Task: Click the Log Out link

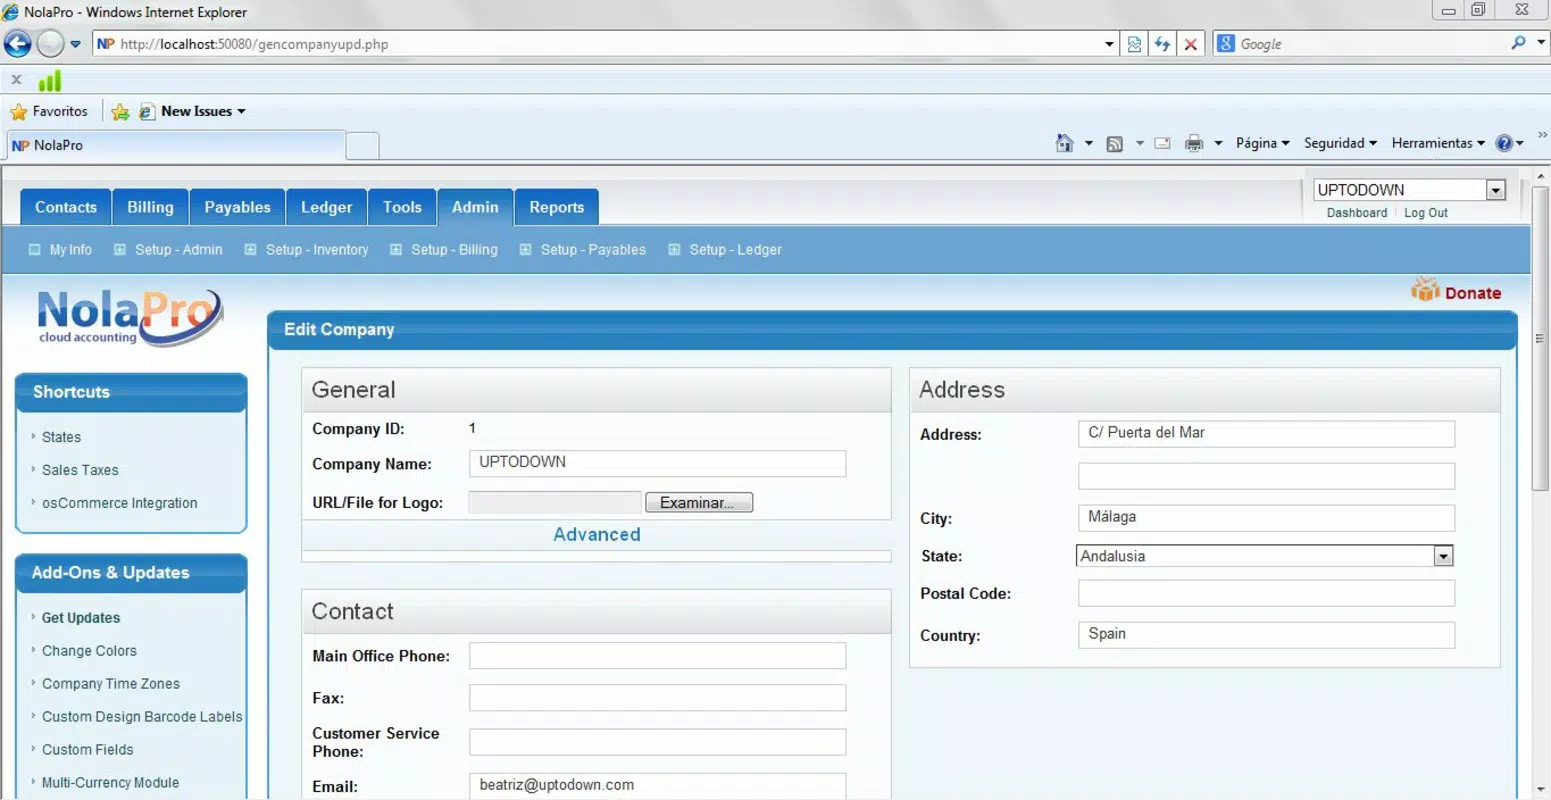Action: coord(1425,213)
